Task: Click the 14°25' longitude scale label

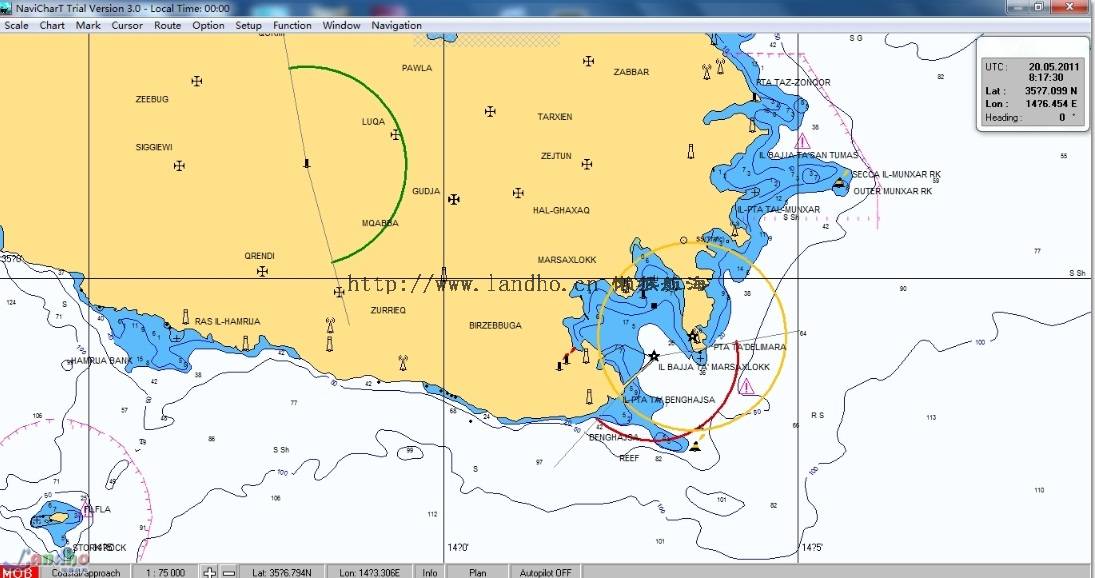Action: [x=812, y=548]
